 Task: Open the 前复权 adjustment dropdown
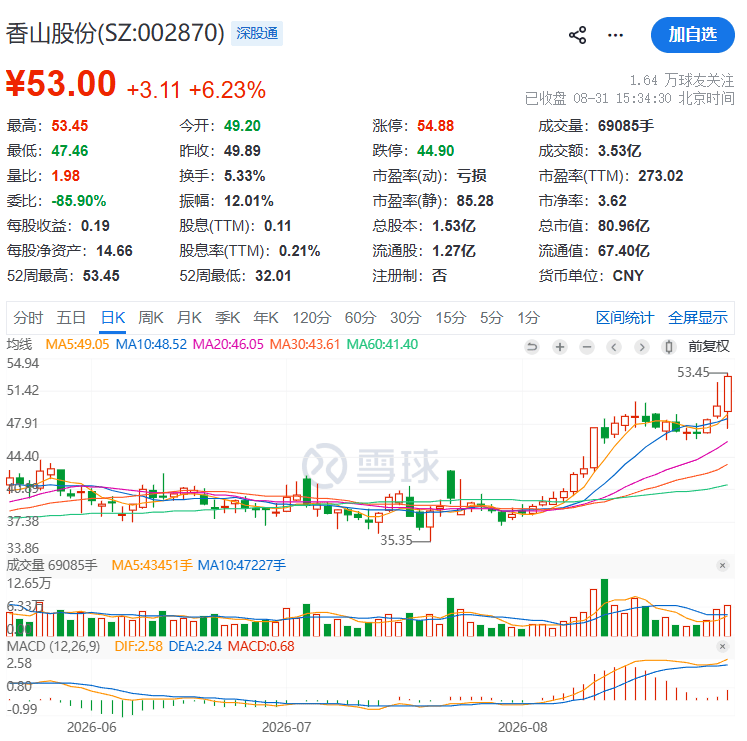708,346
